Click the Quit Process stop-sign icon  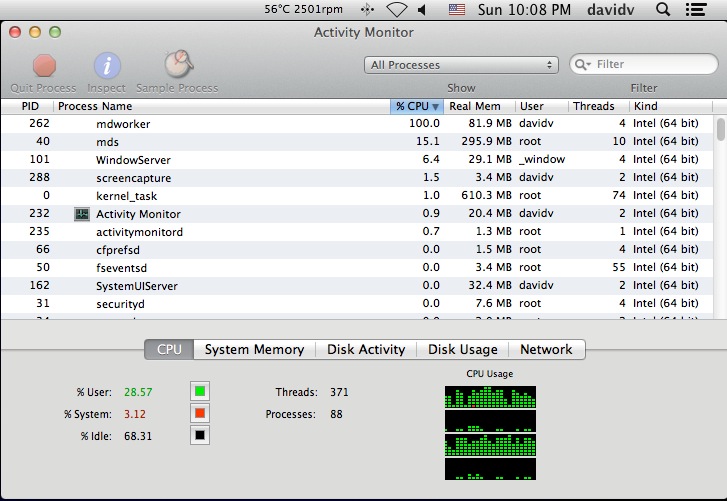[x=45, y=65]
